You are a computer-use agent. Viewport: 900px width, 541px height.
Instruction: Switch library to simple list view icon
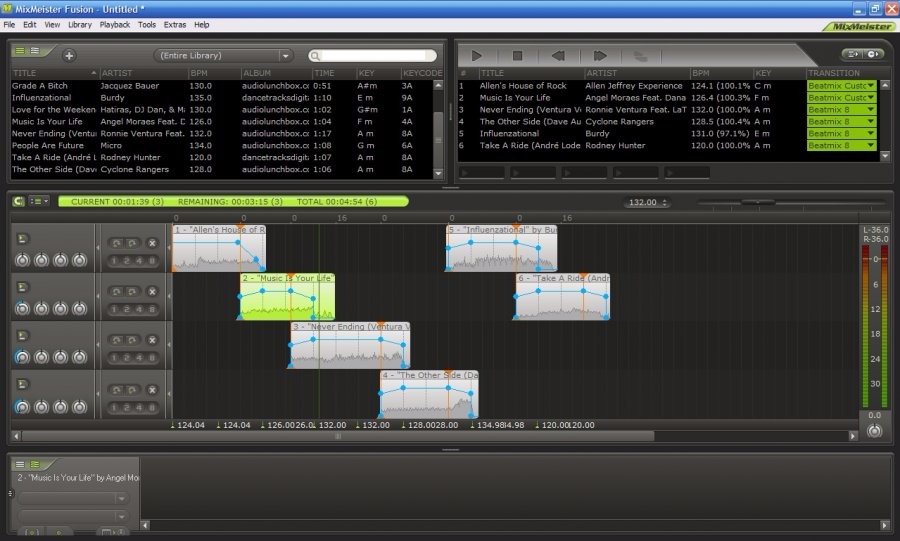click(x=20, y=51)
